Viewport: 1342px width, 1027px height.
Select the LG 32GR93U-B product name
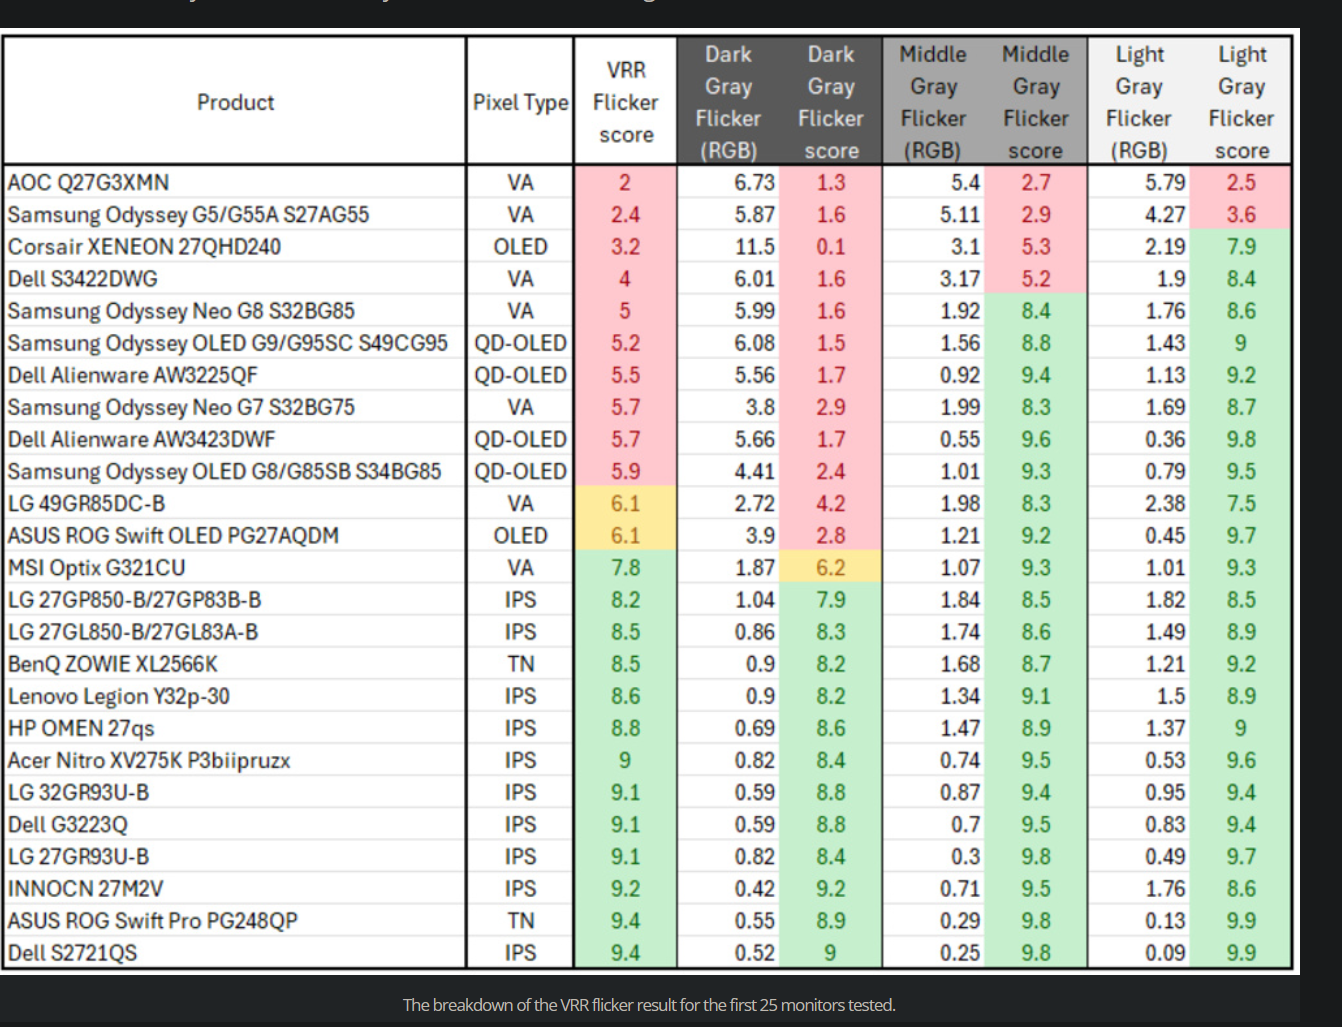[x=78, y=792]
